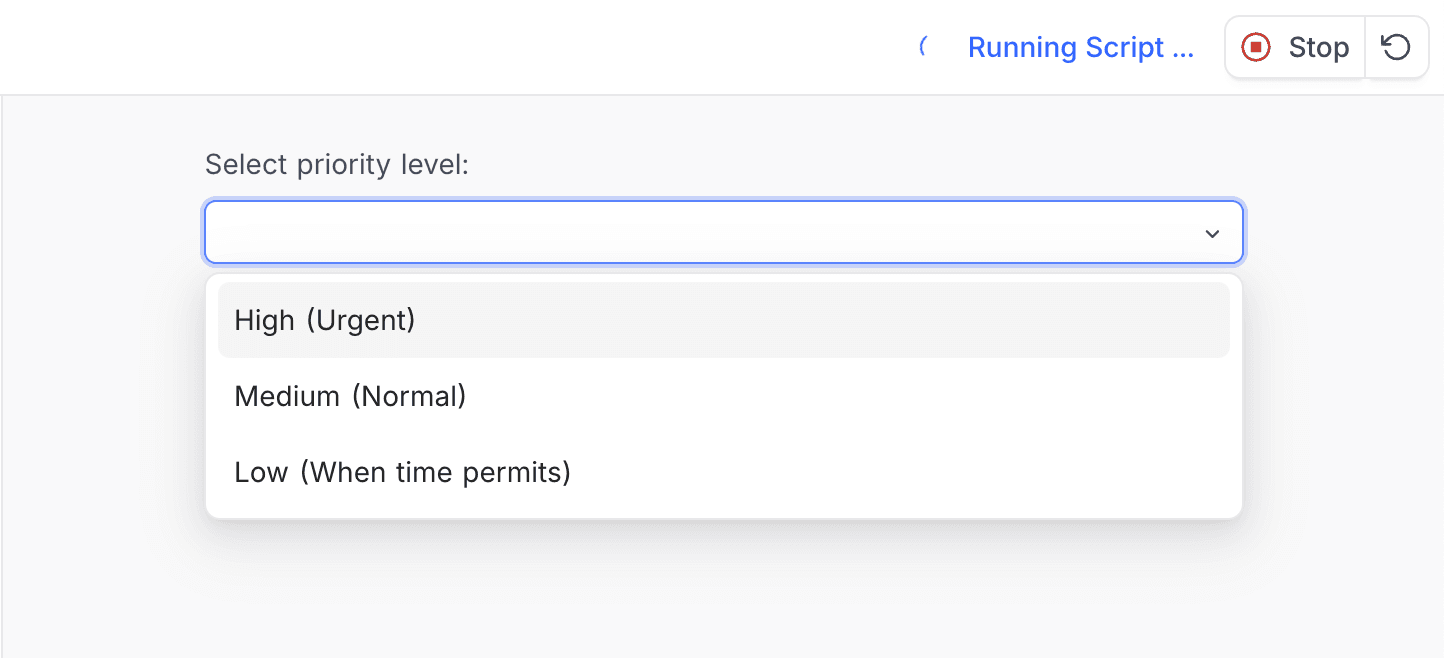Collapse the open priority dropdown list
1444x658 pixels.
pos(1212,233)
